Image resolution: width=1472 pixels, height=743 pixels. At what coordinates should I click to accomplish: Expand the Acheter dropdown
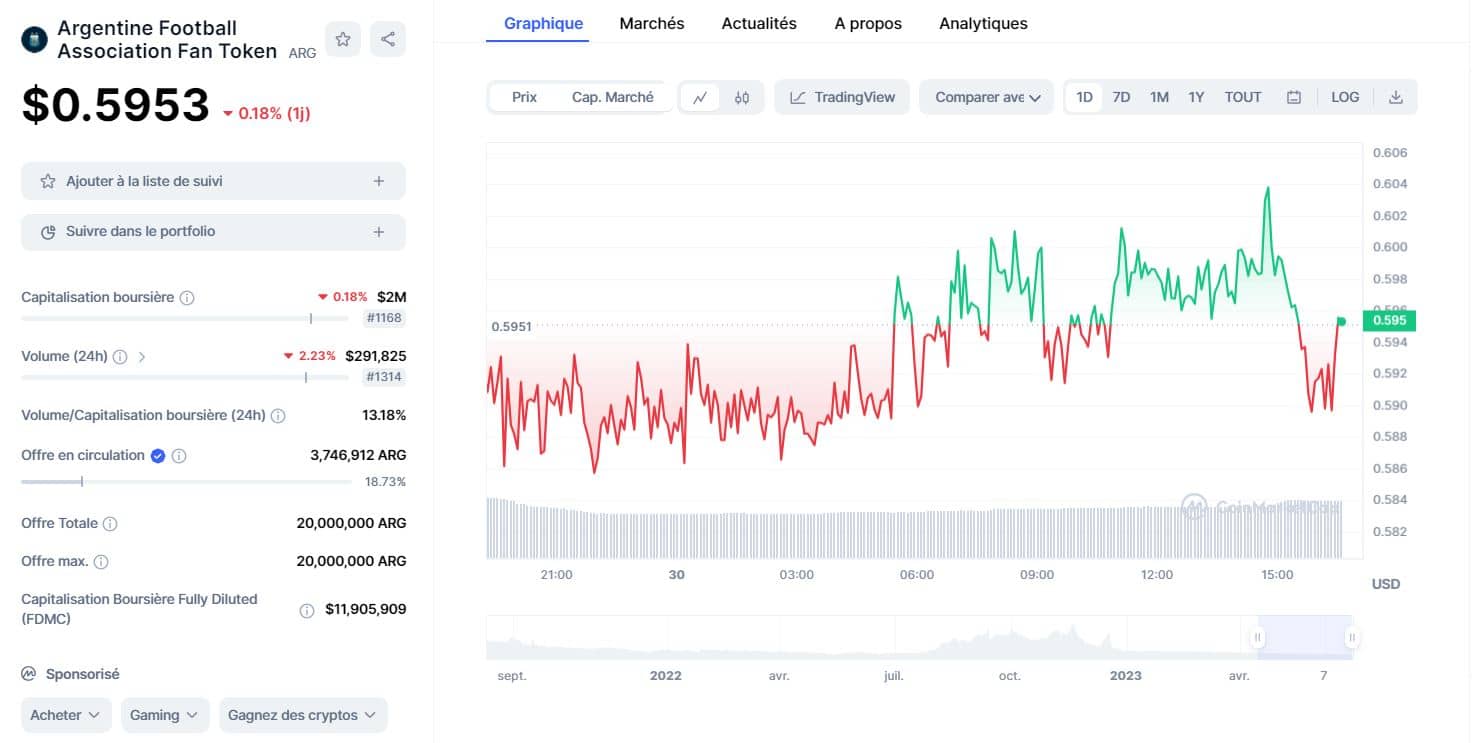coord(66,716)
